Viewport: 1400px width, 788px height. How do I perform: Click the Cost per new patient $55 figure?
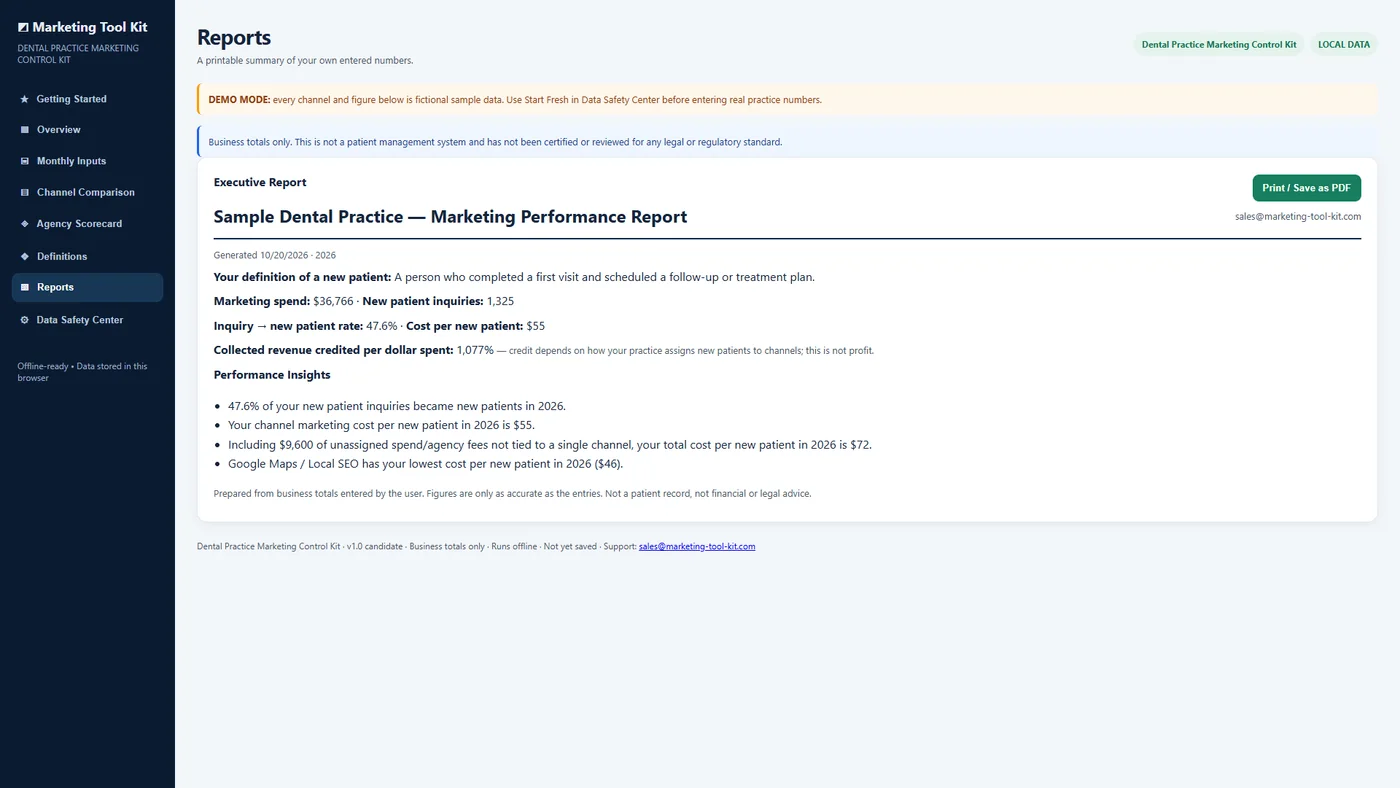536,326
